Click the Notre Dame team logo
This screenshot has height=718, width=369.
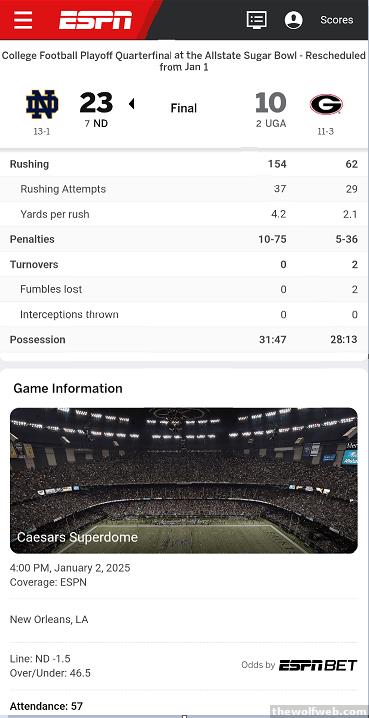[x=42, y=104]
